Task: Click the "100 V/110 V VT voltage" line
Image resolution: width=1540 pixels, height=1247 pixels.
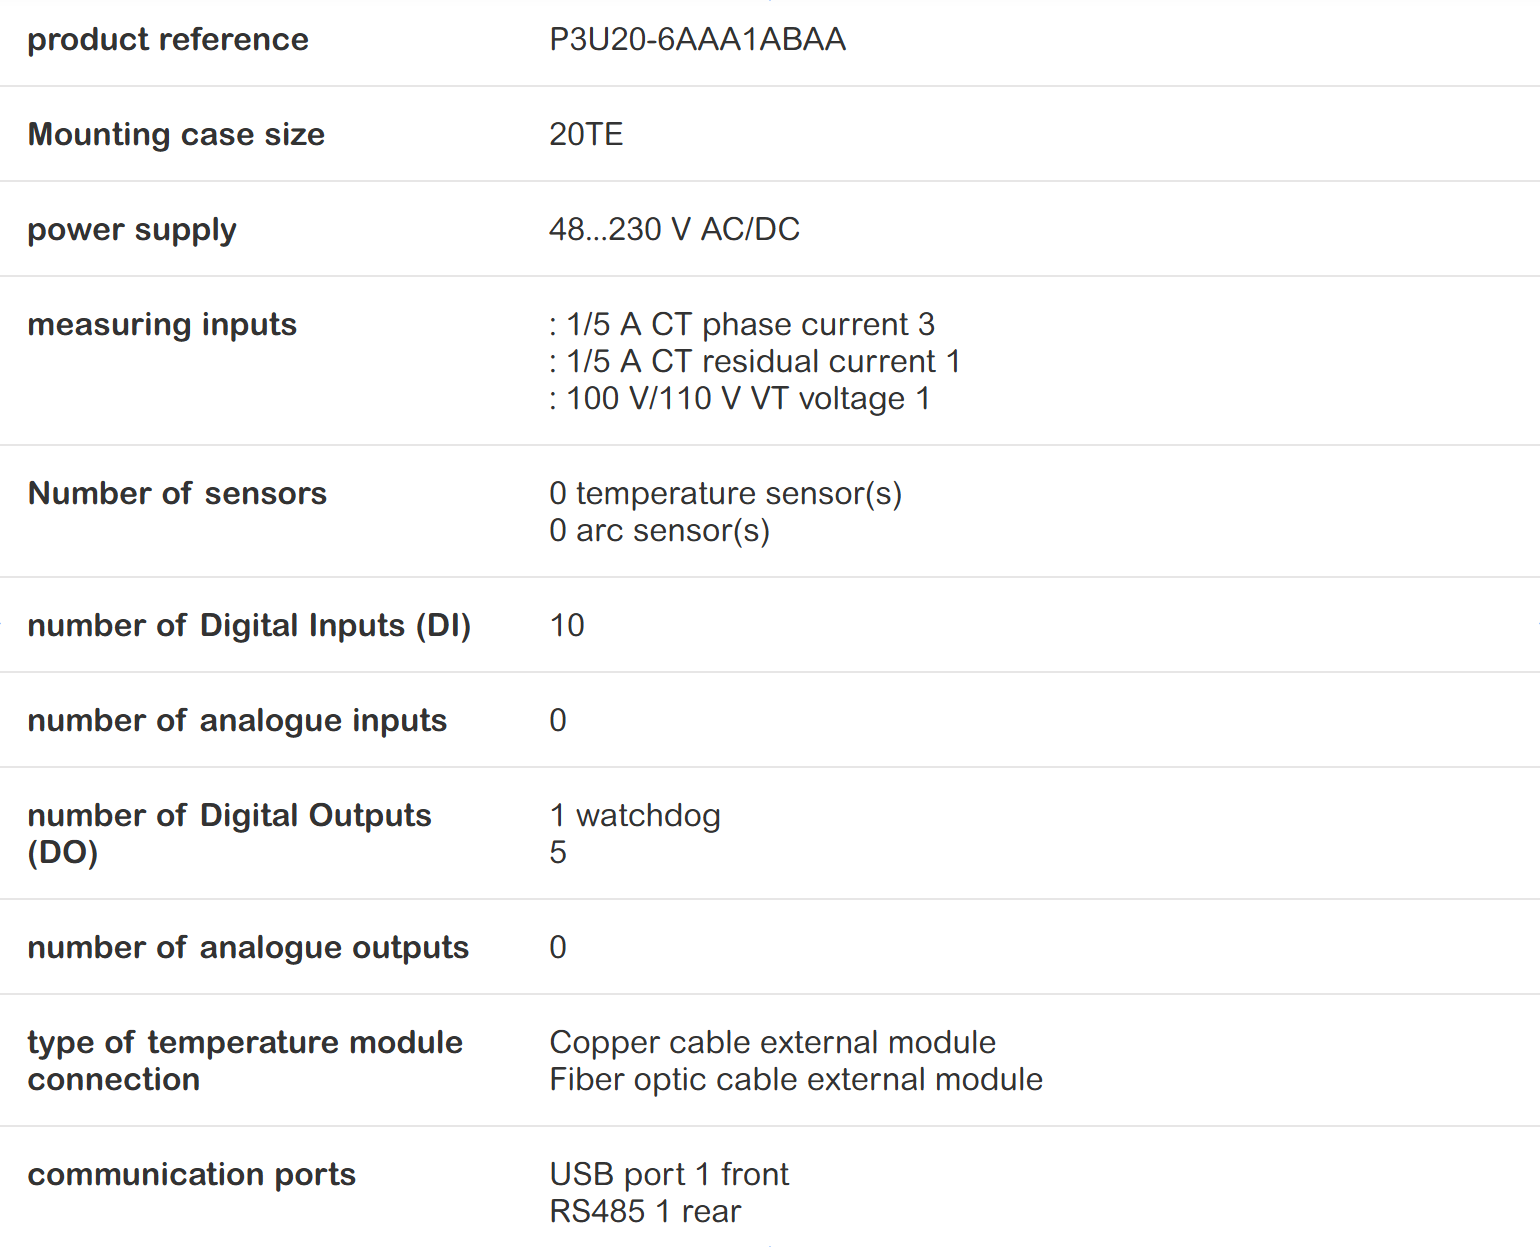Action: tap(740, 398)
